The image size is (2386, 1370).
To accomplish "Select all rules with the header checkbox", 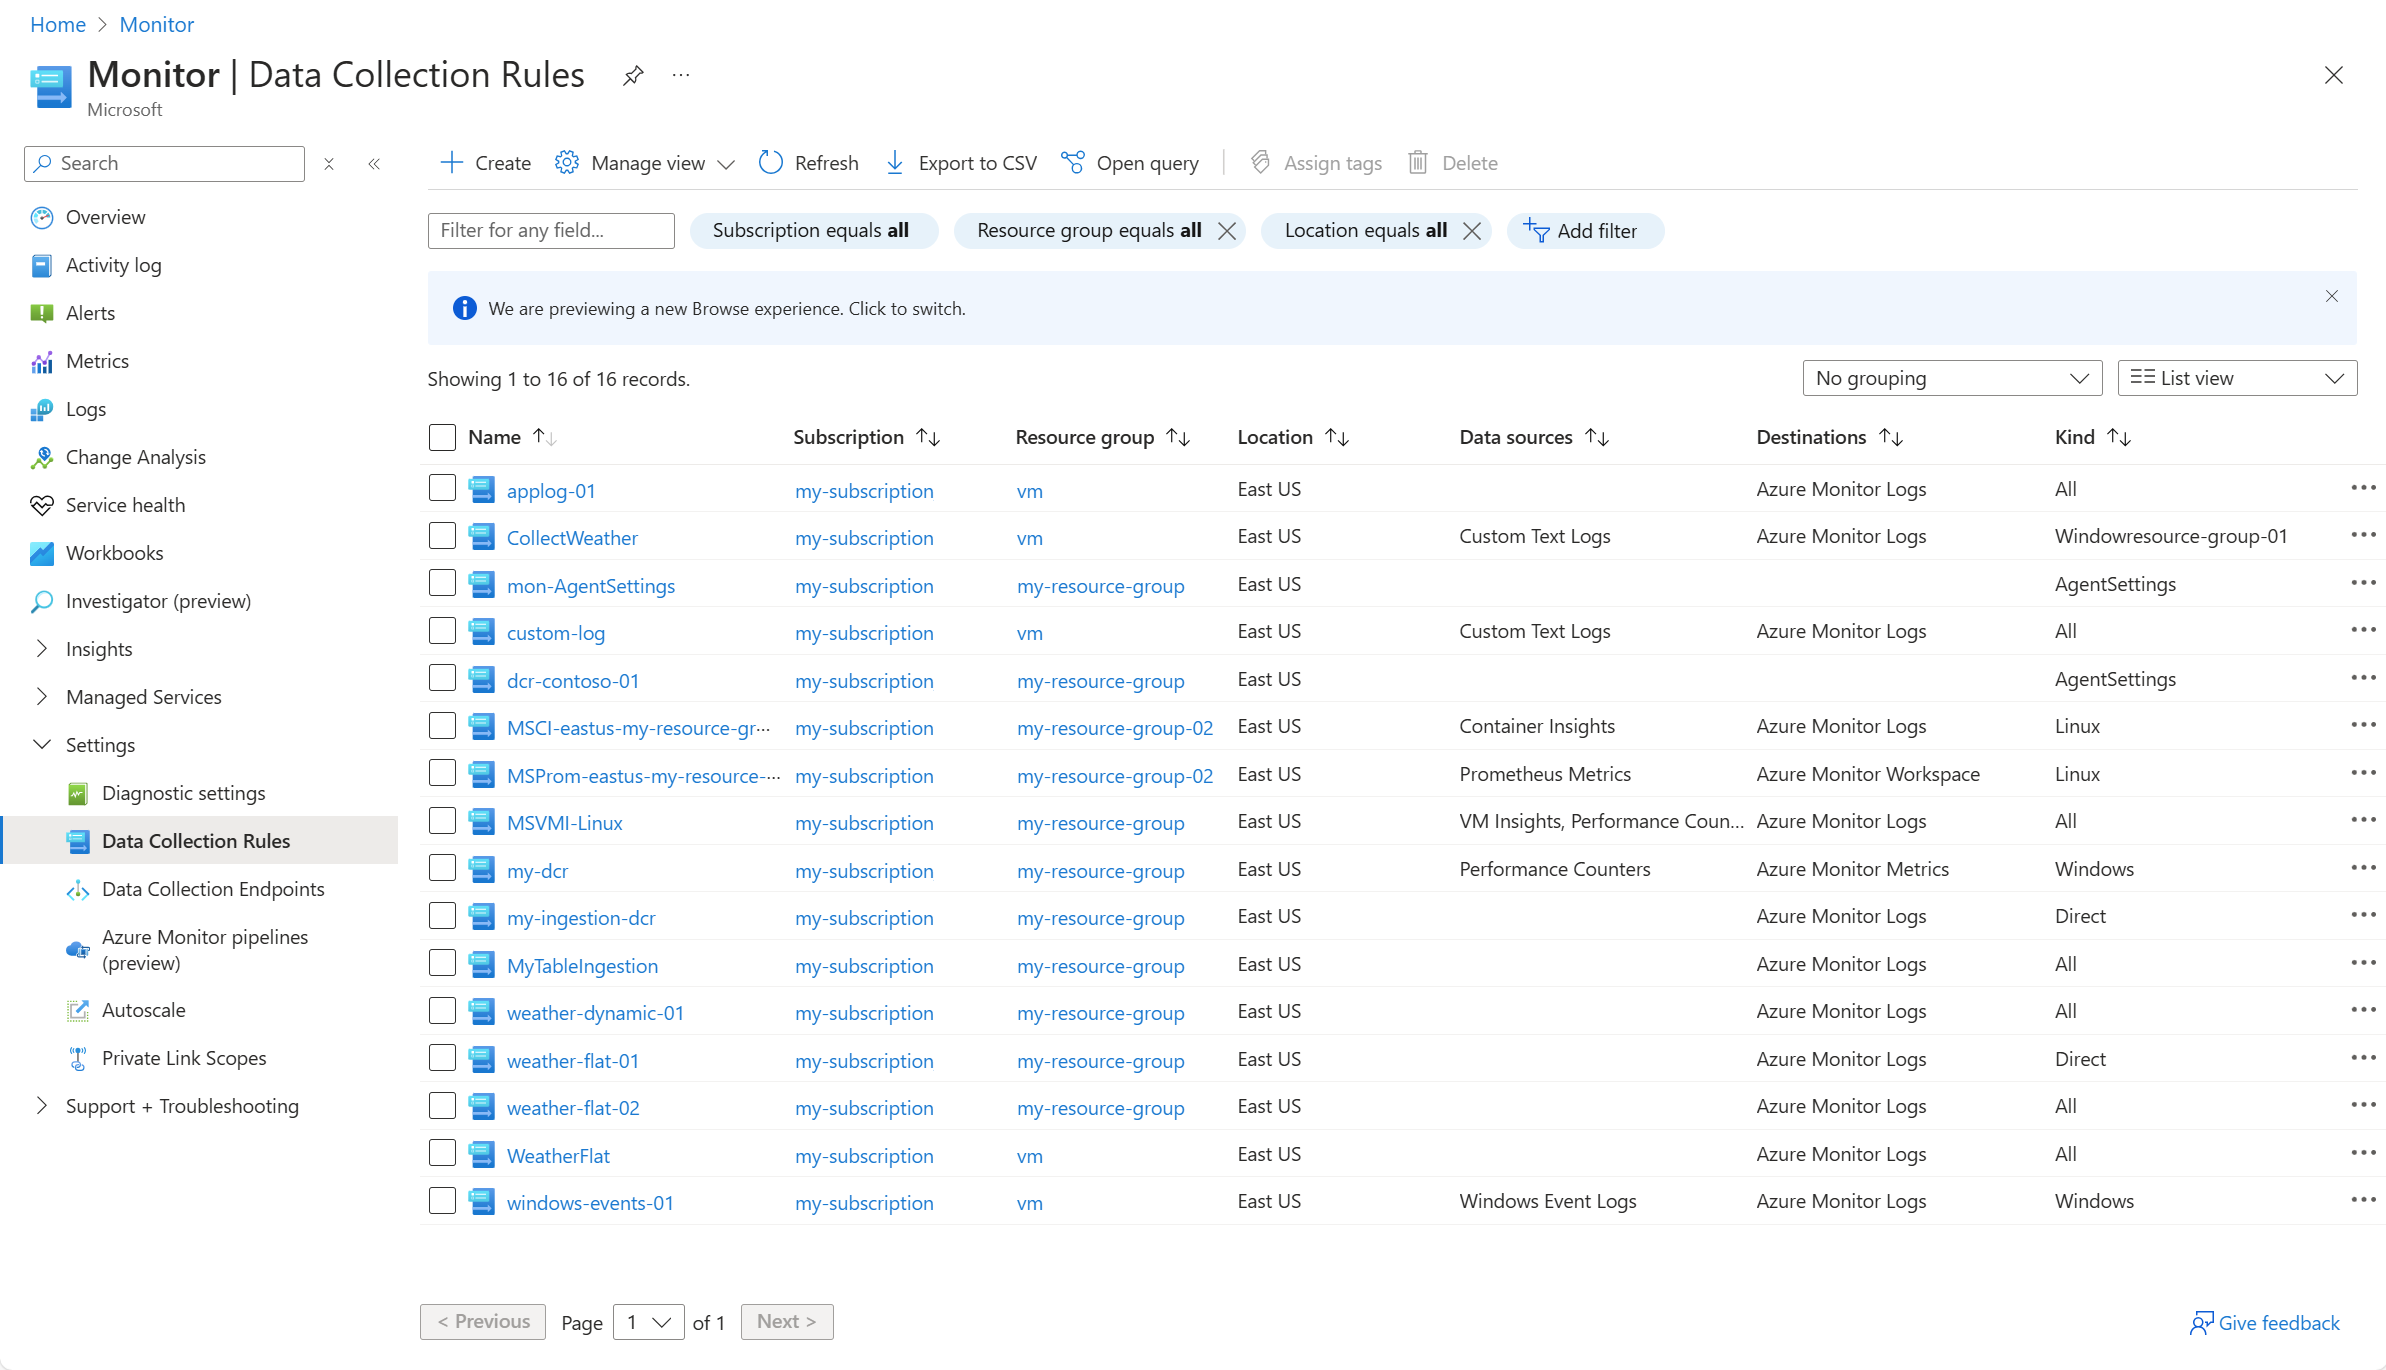I will [x=442, y=437].
